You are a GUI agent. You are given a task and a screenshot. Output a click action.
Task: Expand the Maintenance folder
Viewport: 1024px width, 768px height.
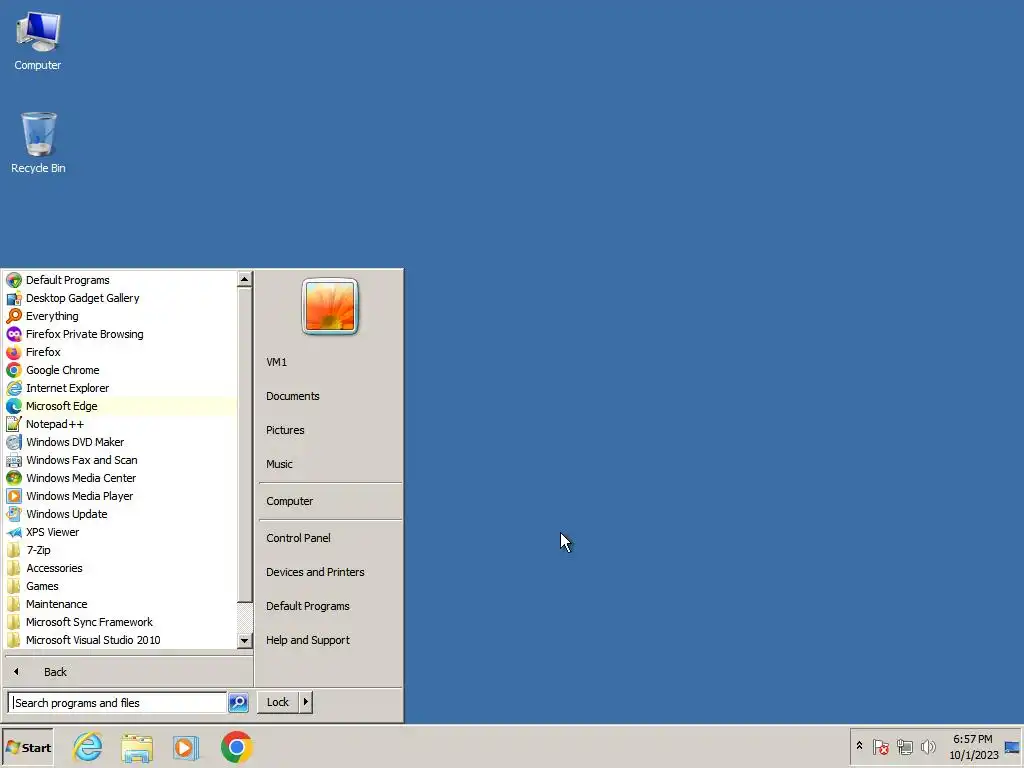pyautogui.click(x=121, y=604)
